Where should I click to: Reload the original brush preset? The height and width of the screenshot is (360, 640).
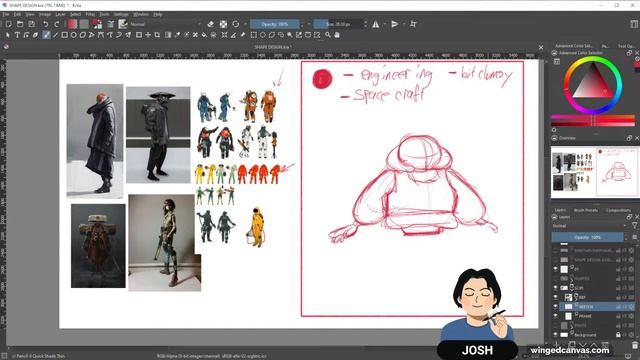point(236,24)
